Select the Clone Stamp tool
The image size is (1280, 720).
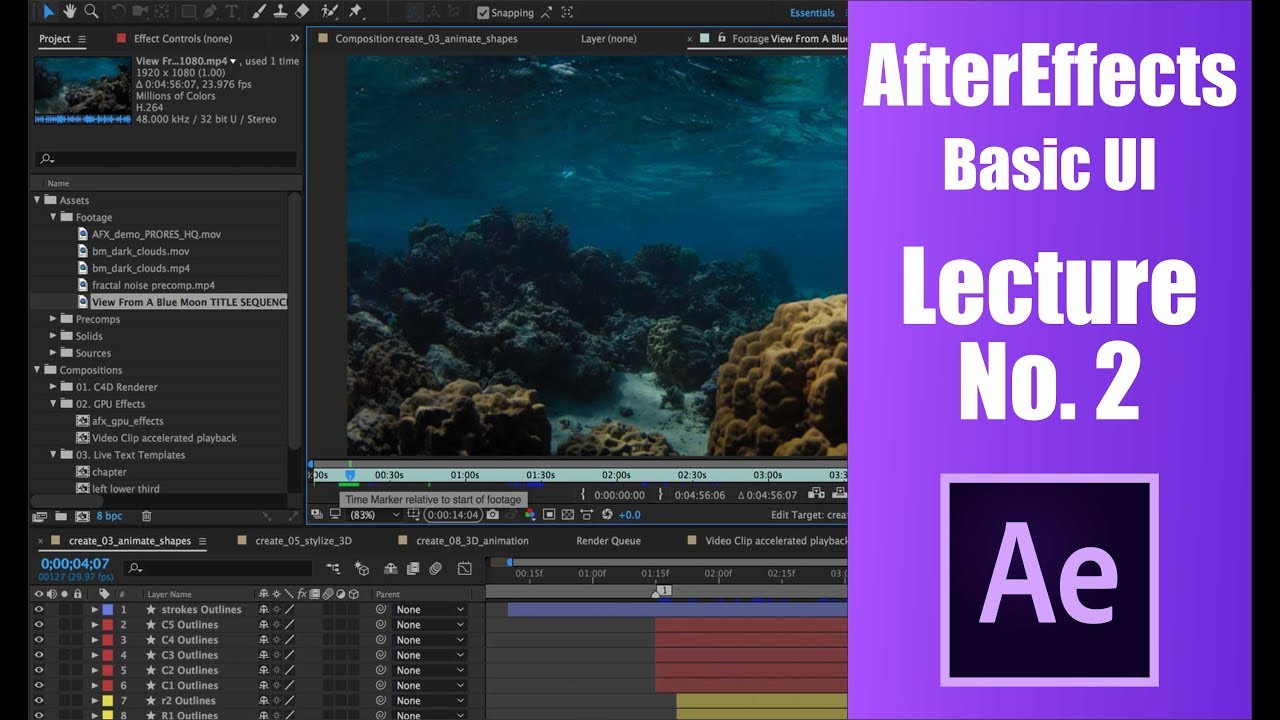pyautogui.click(x=281, y=12)
